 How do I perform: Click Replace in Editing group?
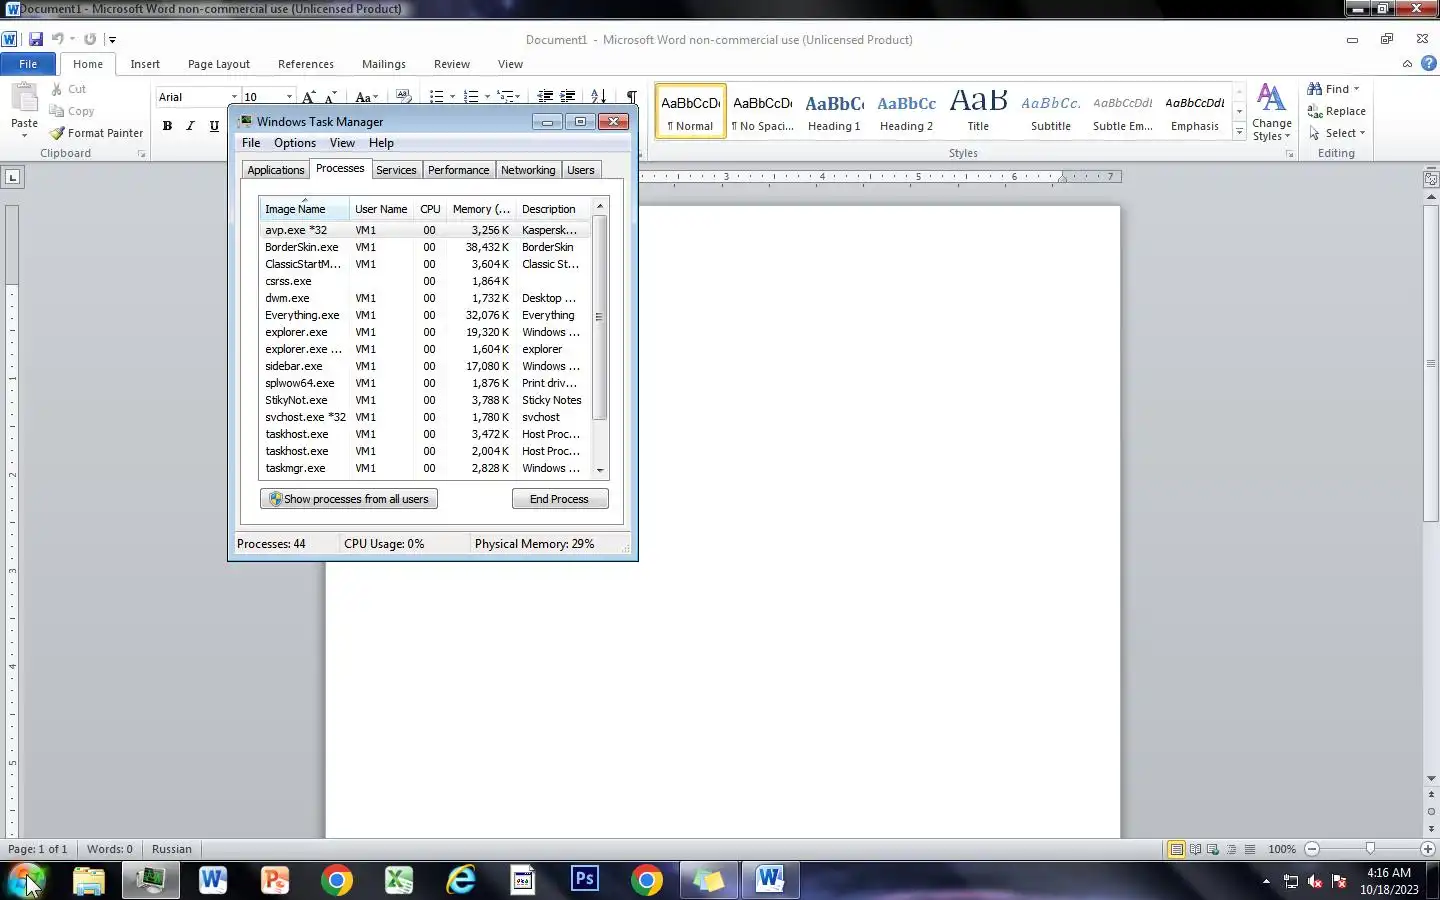pyautogui.click(x=1336, y=111)
